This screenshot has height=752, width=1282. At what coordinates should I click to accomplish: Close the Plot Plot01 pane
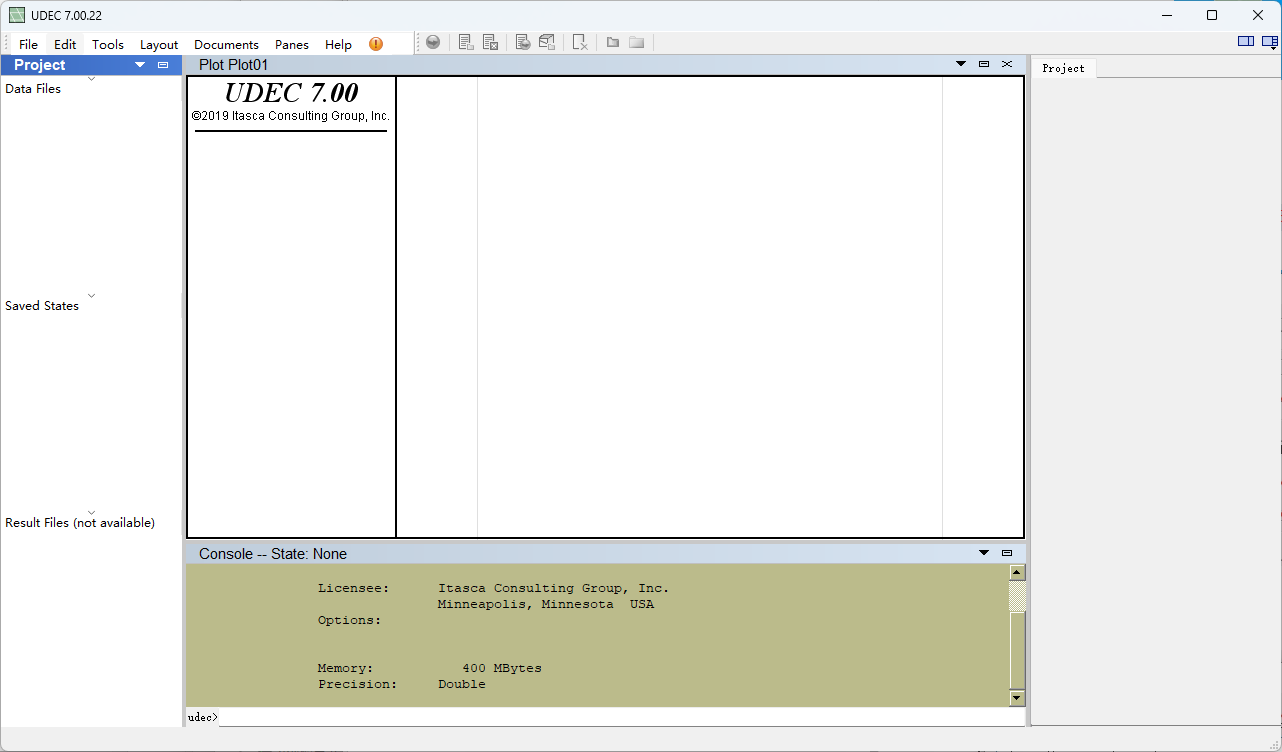[x=1007, y=64]
